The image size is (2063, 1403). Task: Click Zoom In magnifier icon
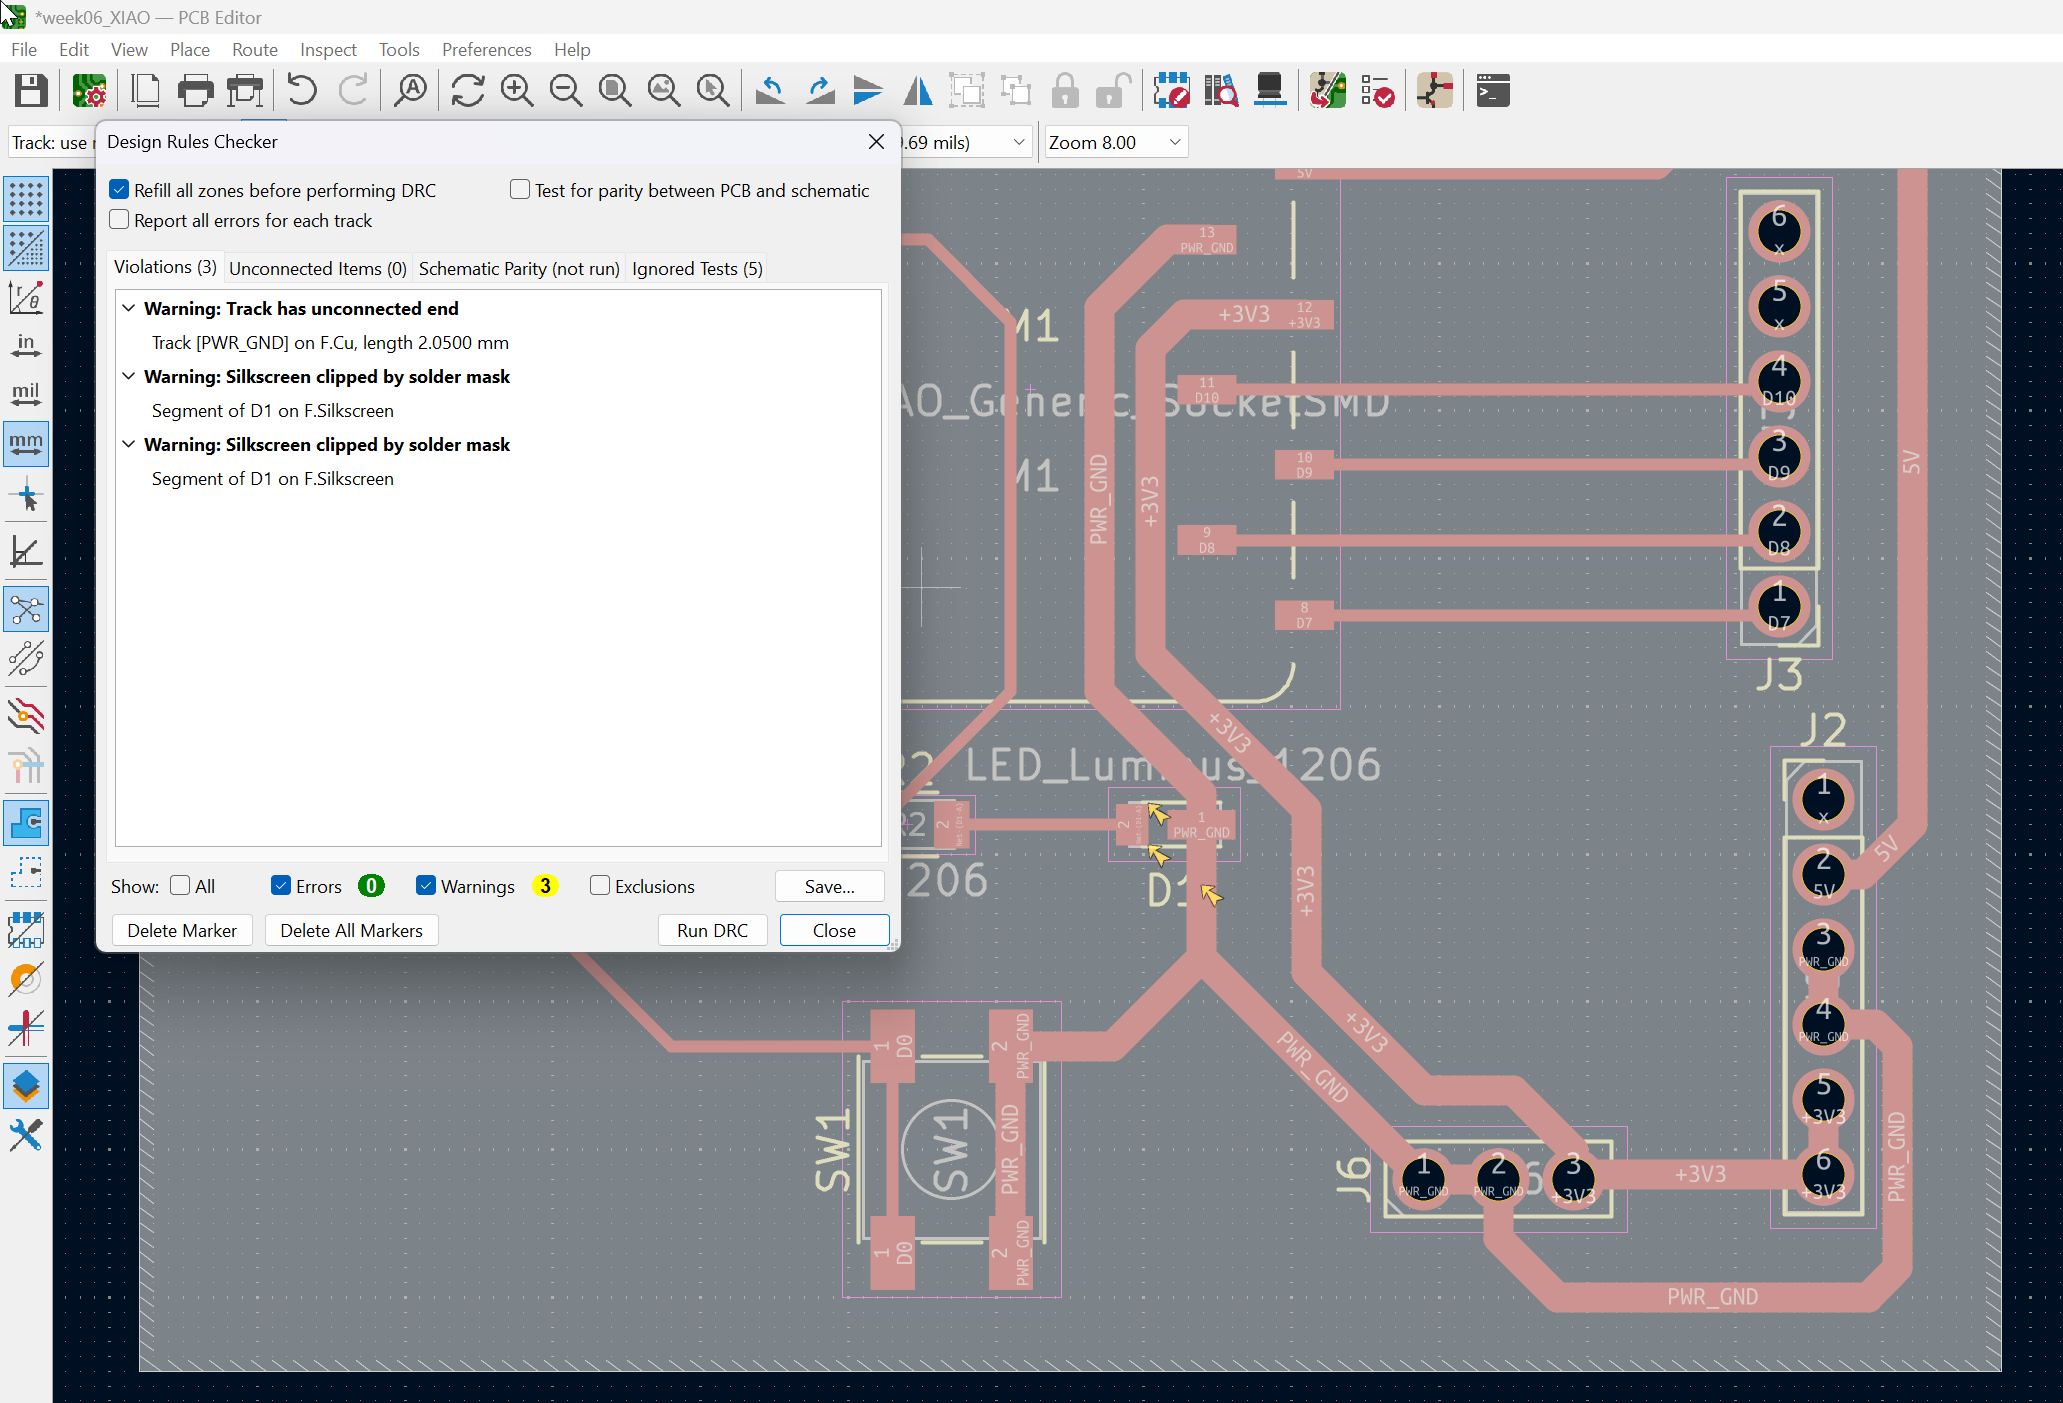(517, 91)
